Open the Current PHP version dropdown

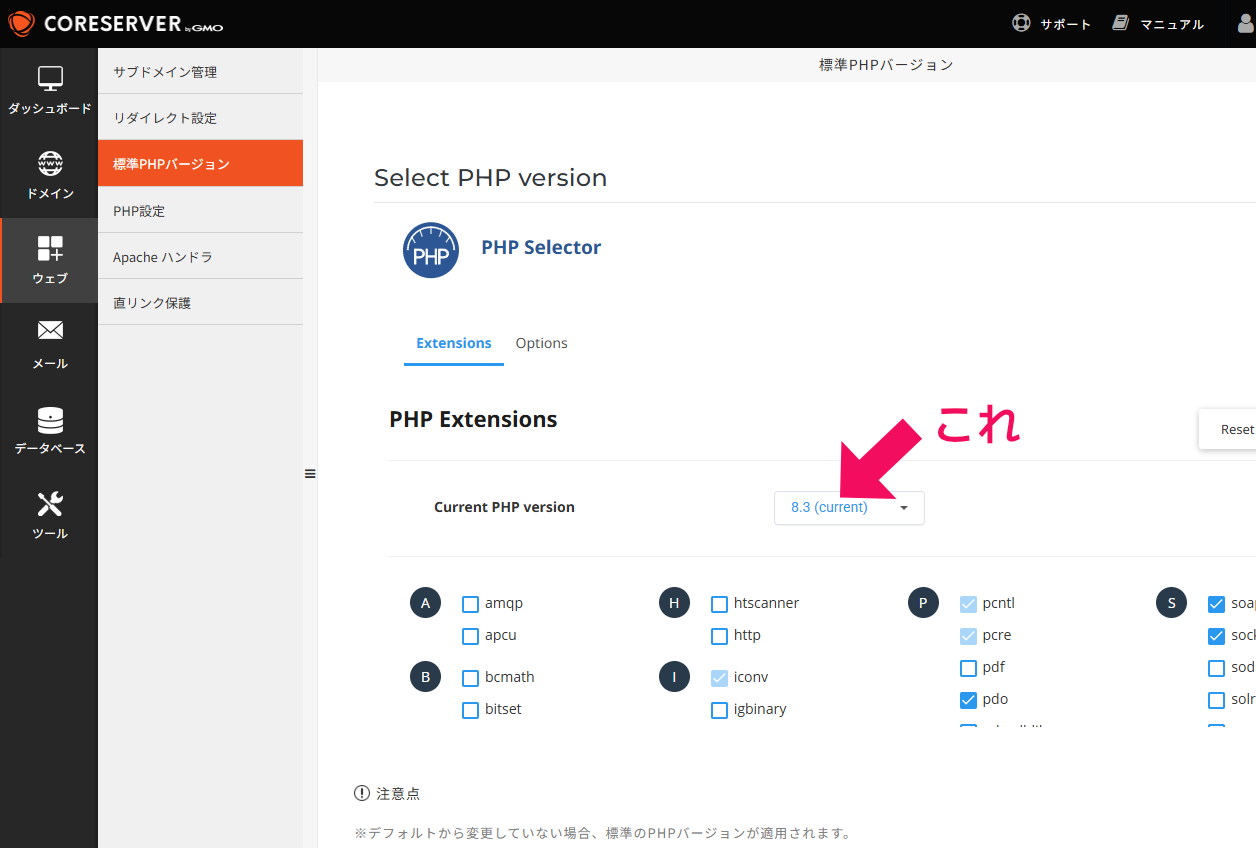(849, 508)
